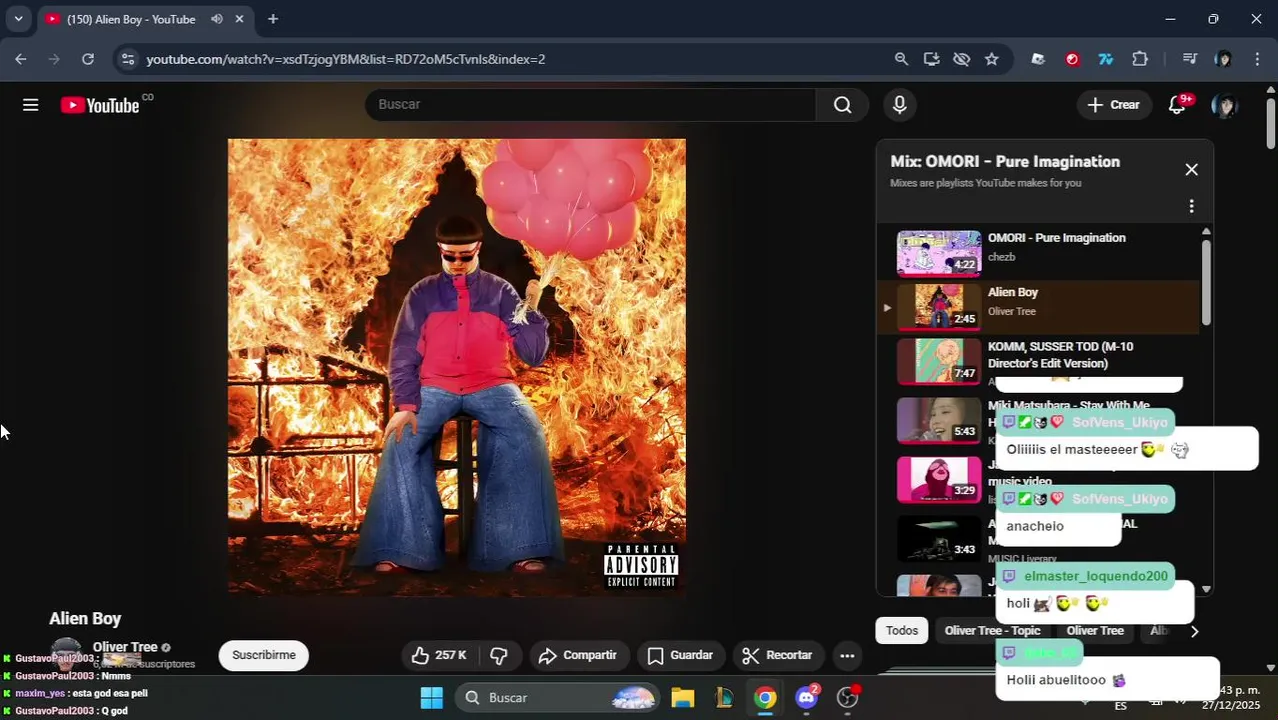This screenshot has height=720, width=1278.
Task: Open the red circle extension icon
Action: pyautogui.click(x=1072, y=59)
